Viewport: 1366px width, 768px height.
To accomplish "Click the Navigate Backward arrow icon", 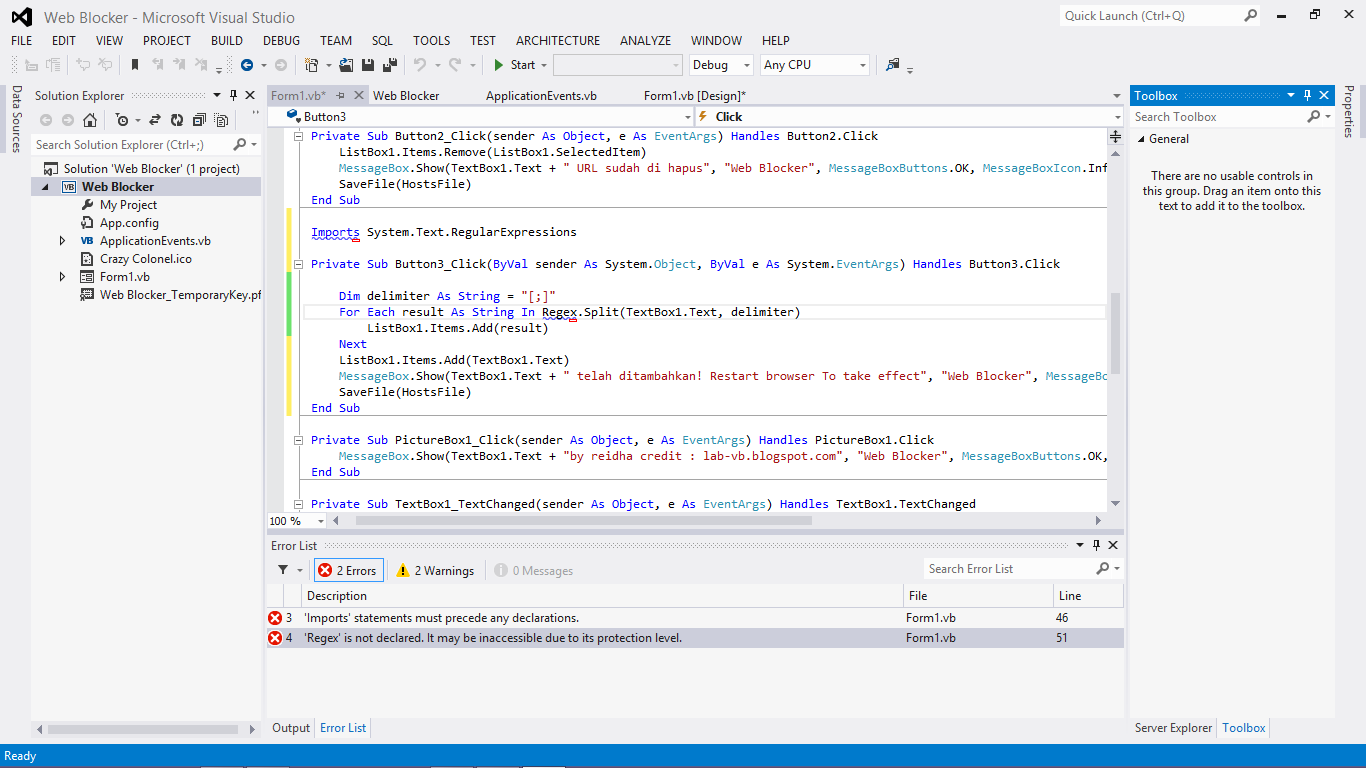I will (247, 65).
